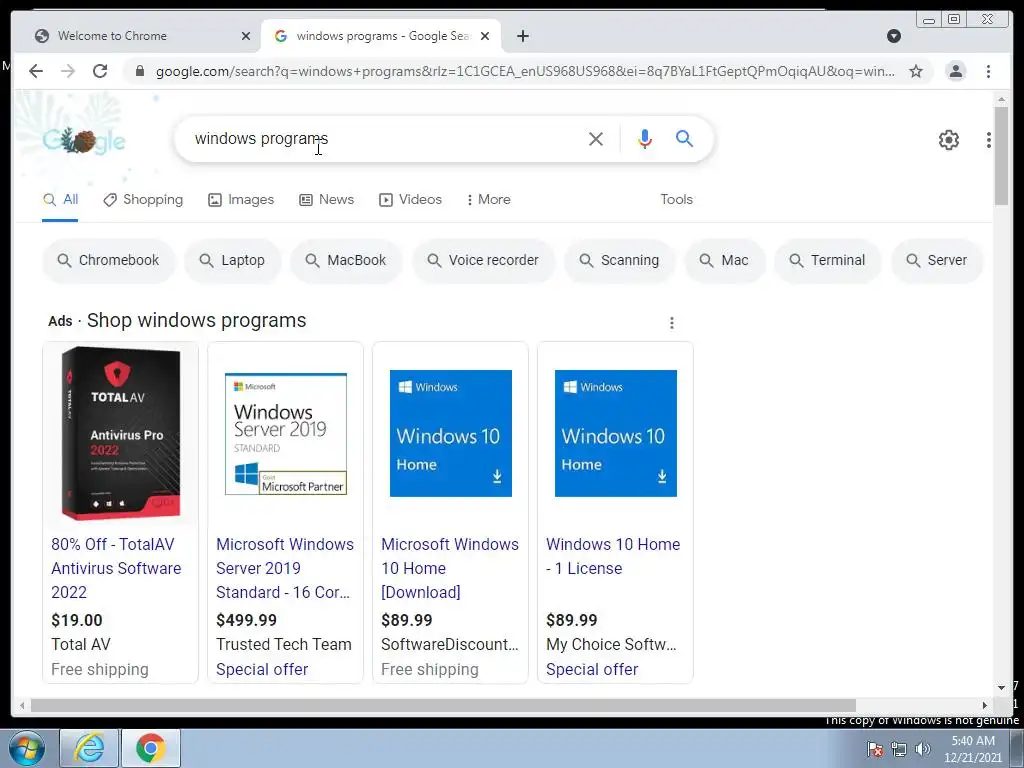Image resolution: width=1024 pixels, height=768 pixels.
Task: Open the Microsoft Windows 10 Home [Download] link
Action: [x=450, y=568]
